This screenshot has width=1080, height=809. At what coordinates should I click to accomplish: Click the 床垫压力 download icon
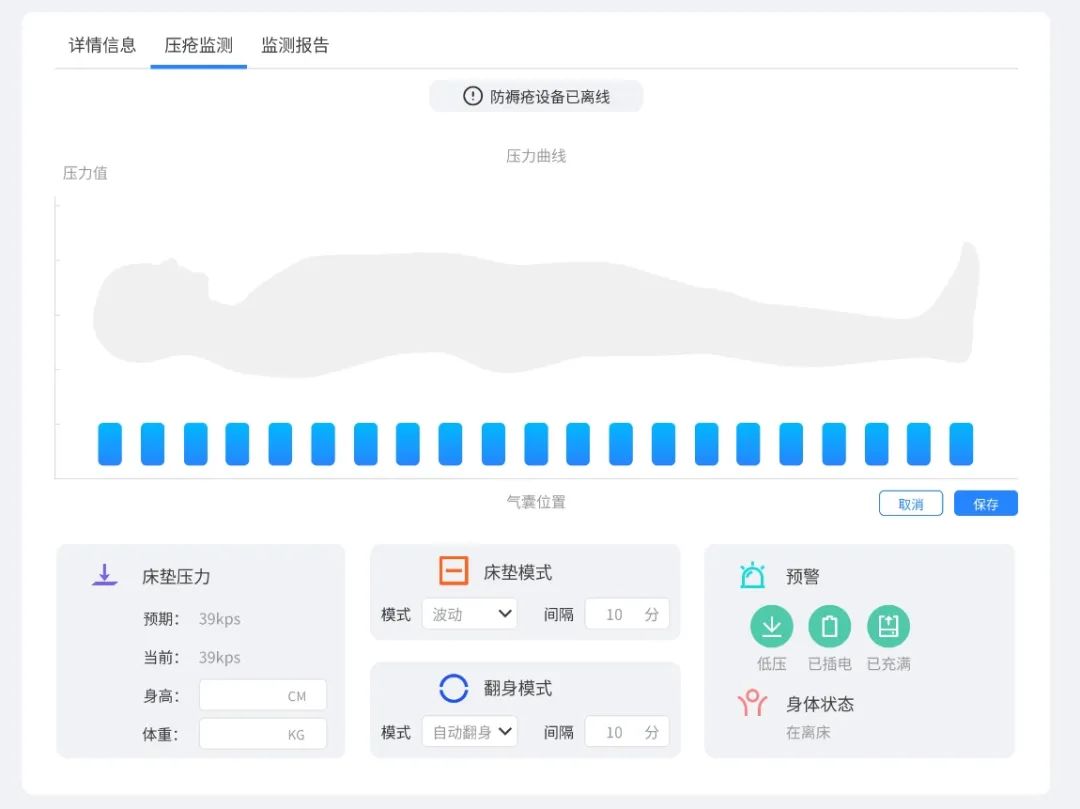click(x=104, y=570)
